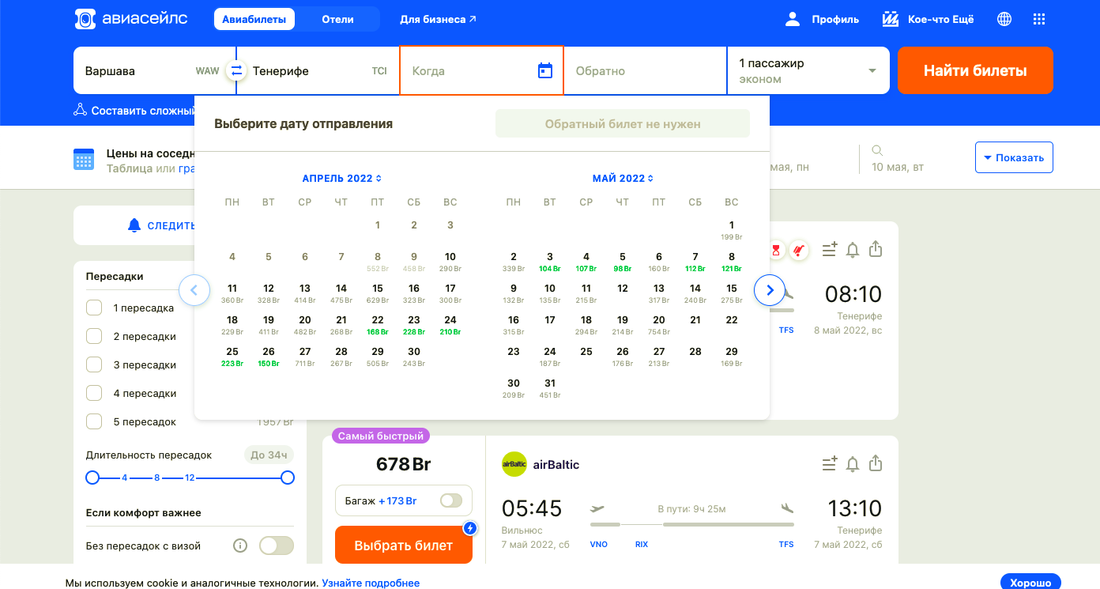Click the calendar icon in Когда field
The height and width of the screenshot is (589, 1100).
tap(545, 70)
